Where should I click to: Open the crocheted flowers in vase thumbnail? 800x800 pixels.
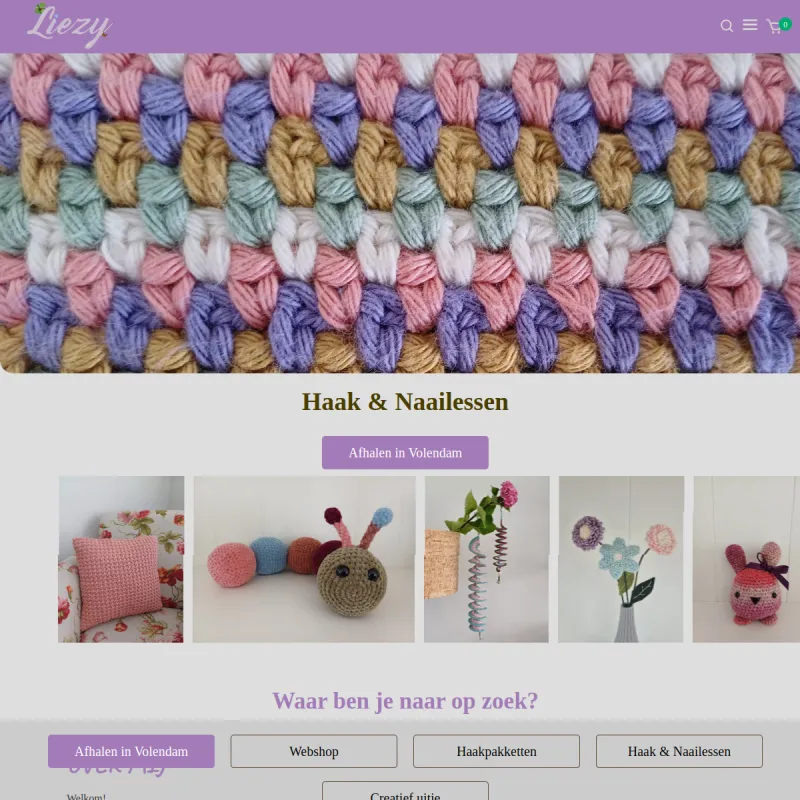coord(621,559)
